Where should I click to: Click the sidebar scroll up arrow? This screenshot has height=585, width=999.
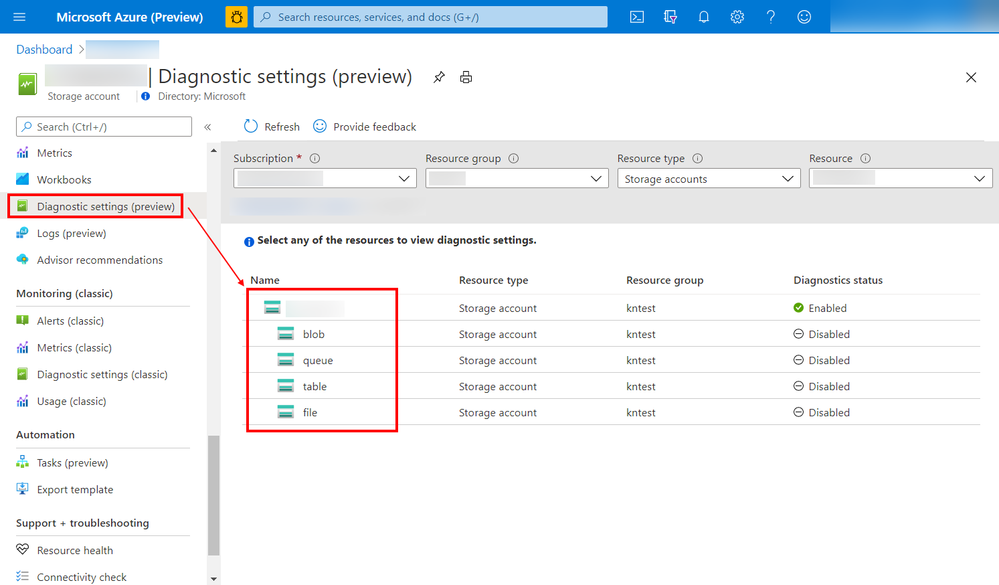tap(213, 151)
